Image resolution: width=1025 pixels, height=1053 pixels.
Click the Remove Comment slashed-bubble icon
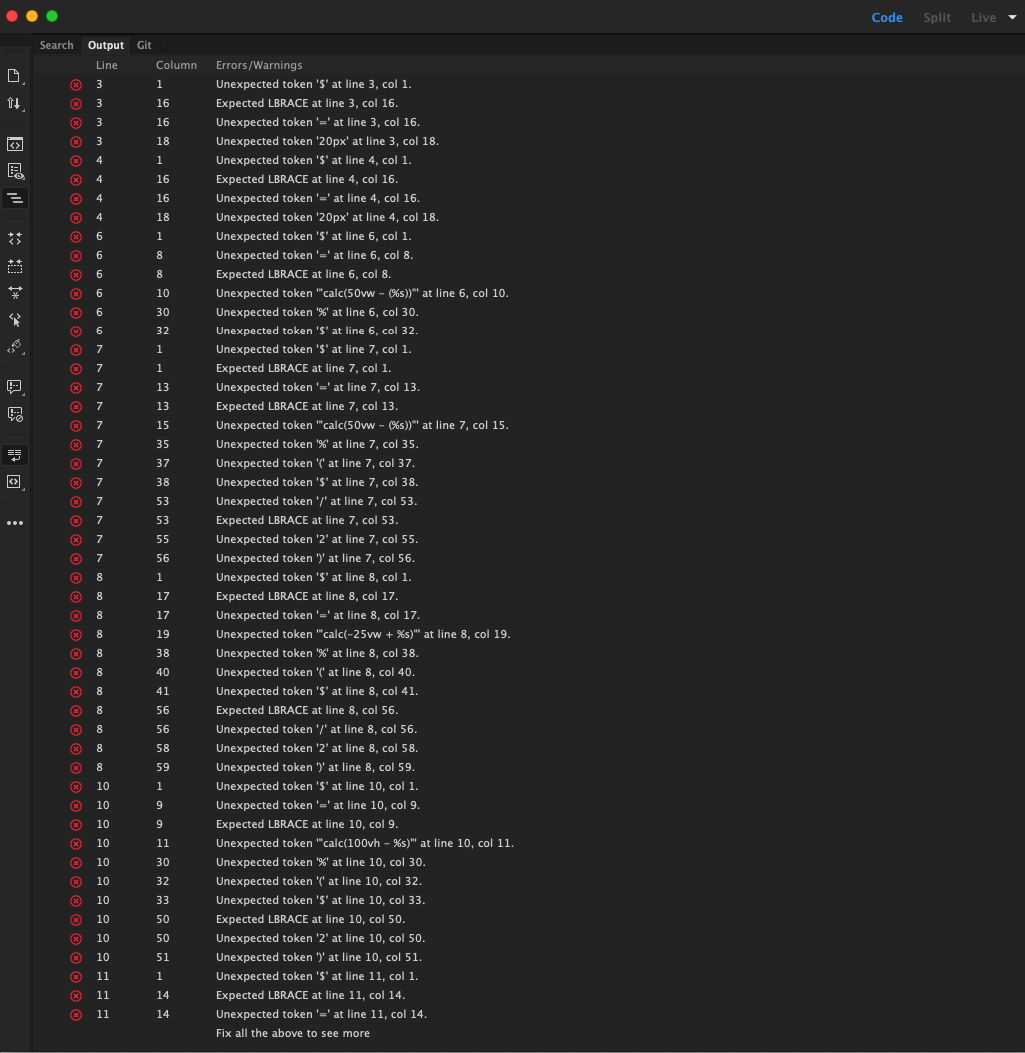pos(14,414)
